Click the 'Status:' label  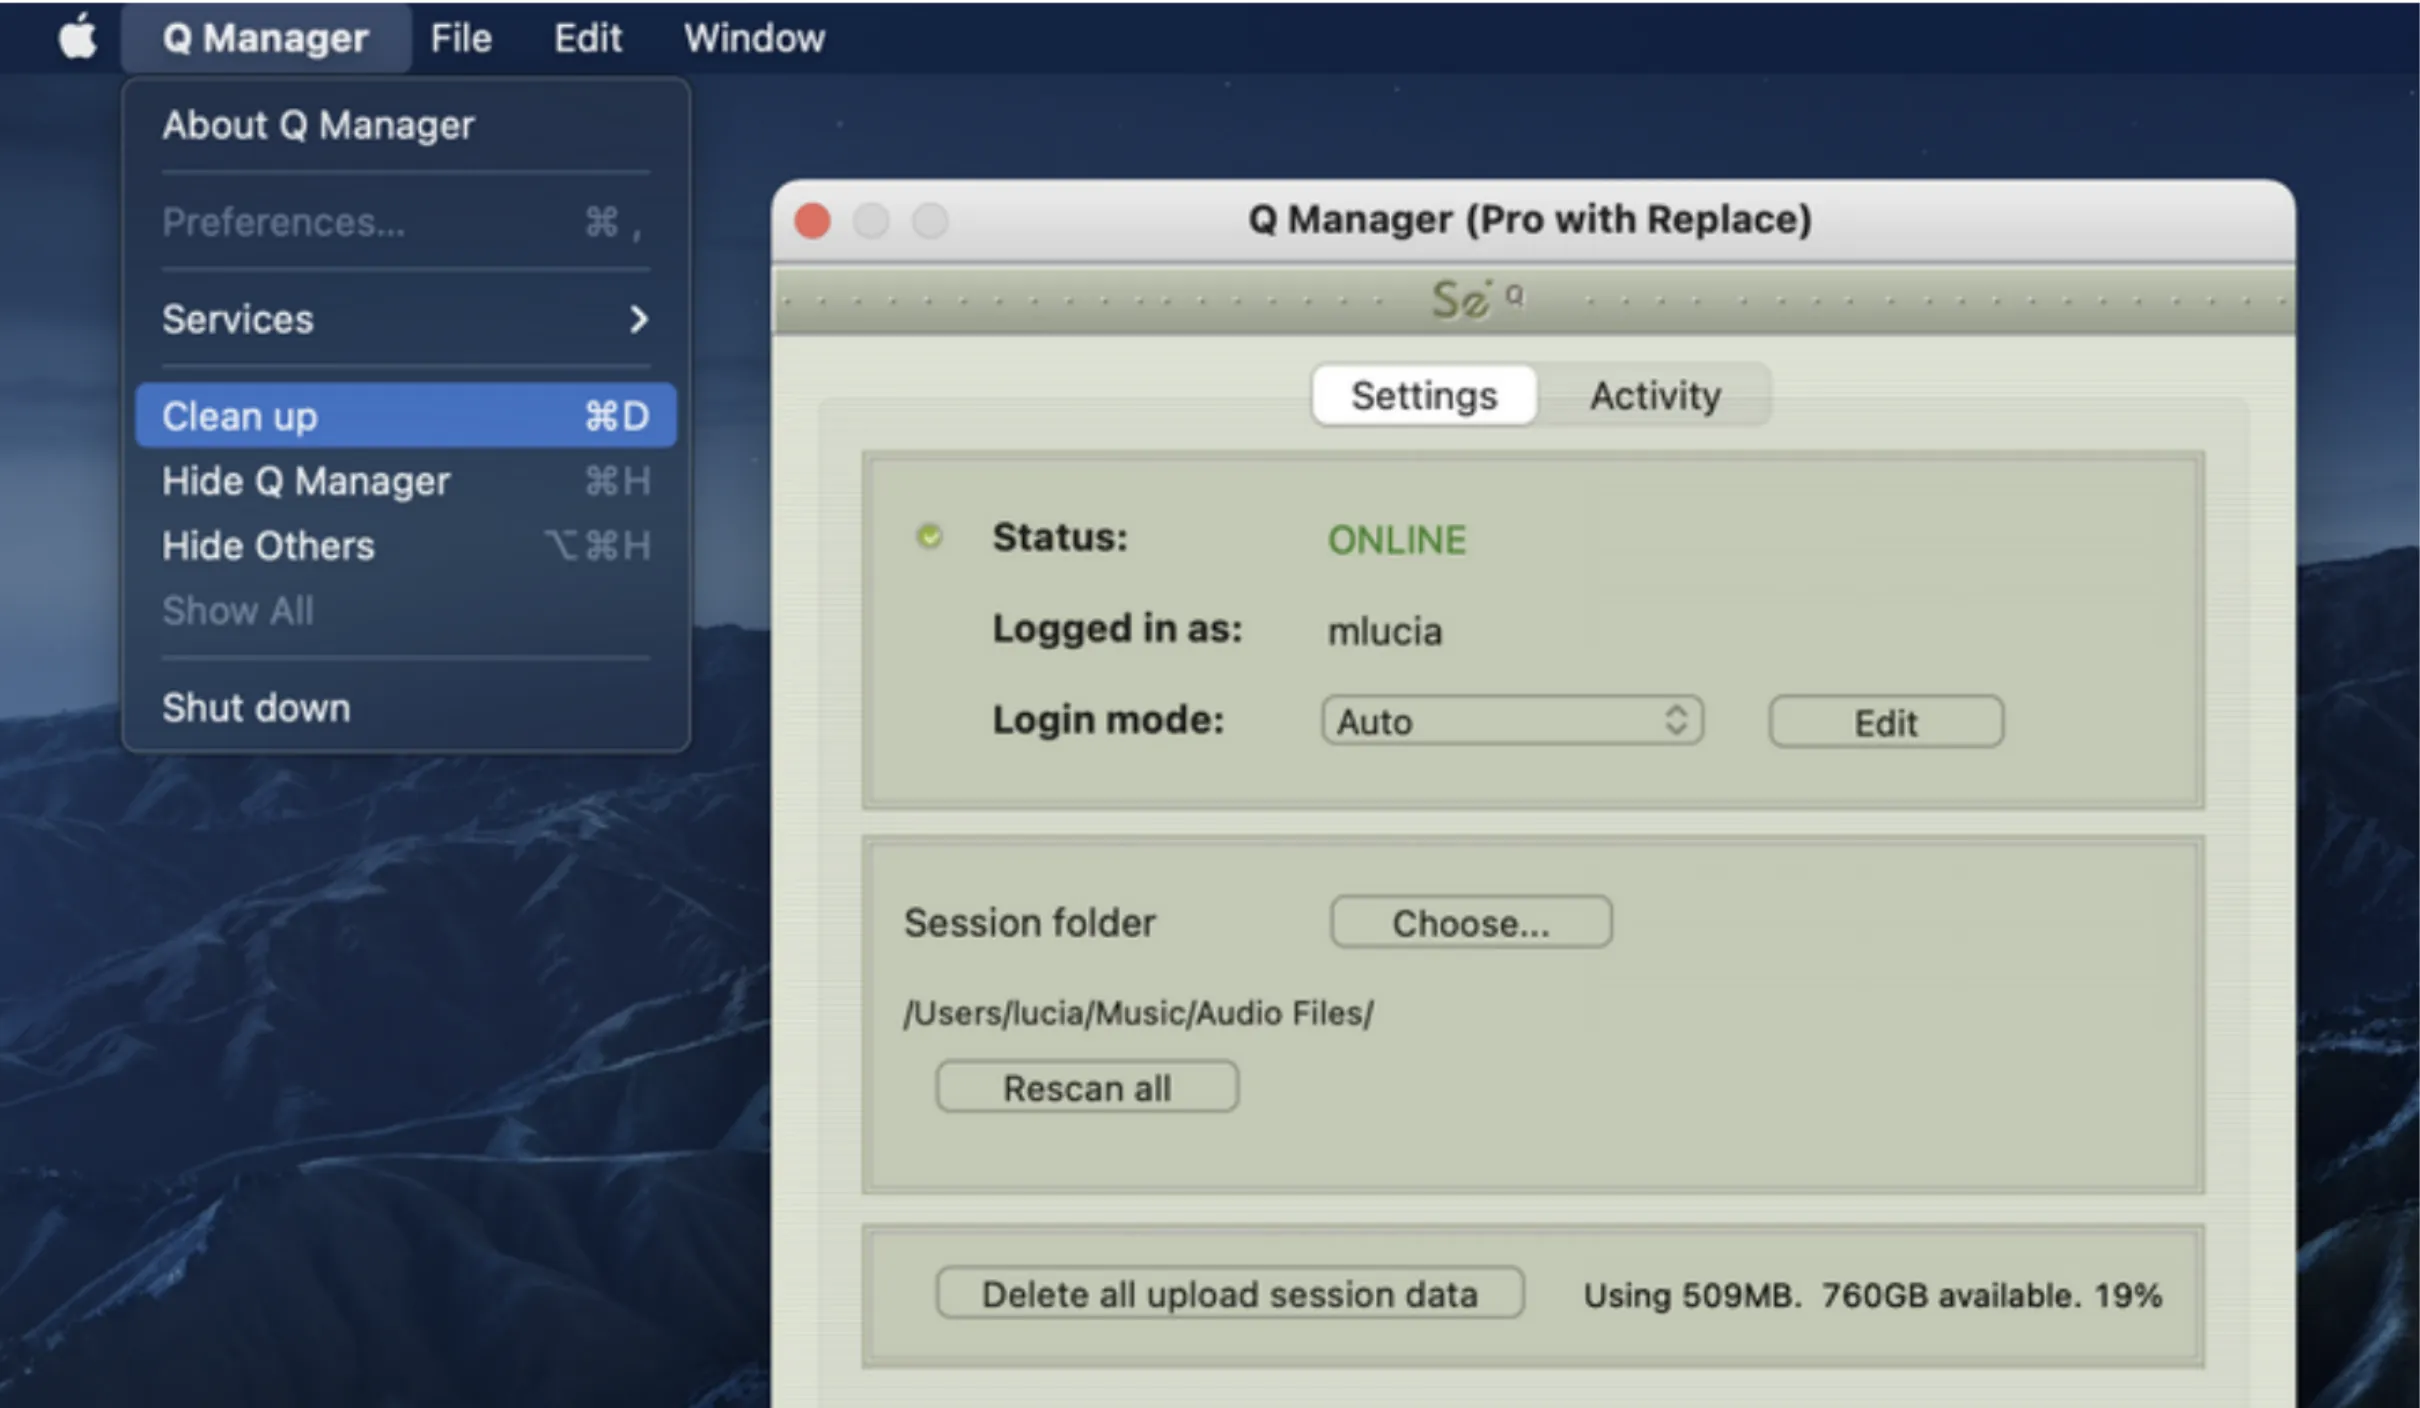tap(1060, 537)
